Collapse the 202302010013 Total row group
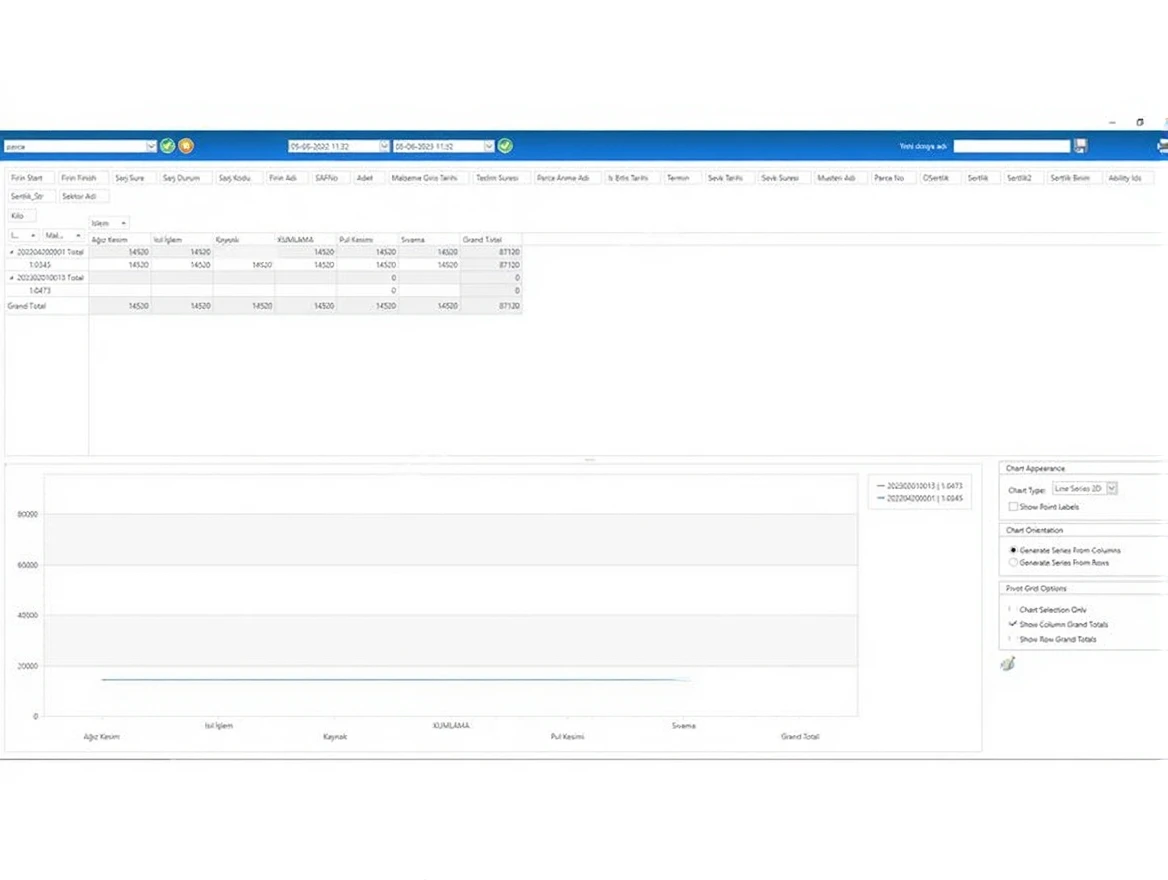 tap(11, 278)
